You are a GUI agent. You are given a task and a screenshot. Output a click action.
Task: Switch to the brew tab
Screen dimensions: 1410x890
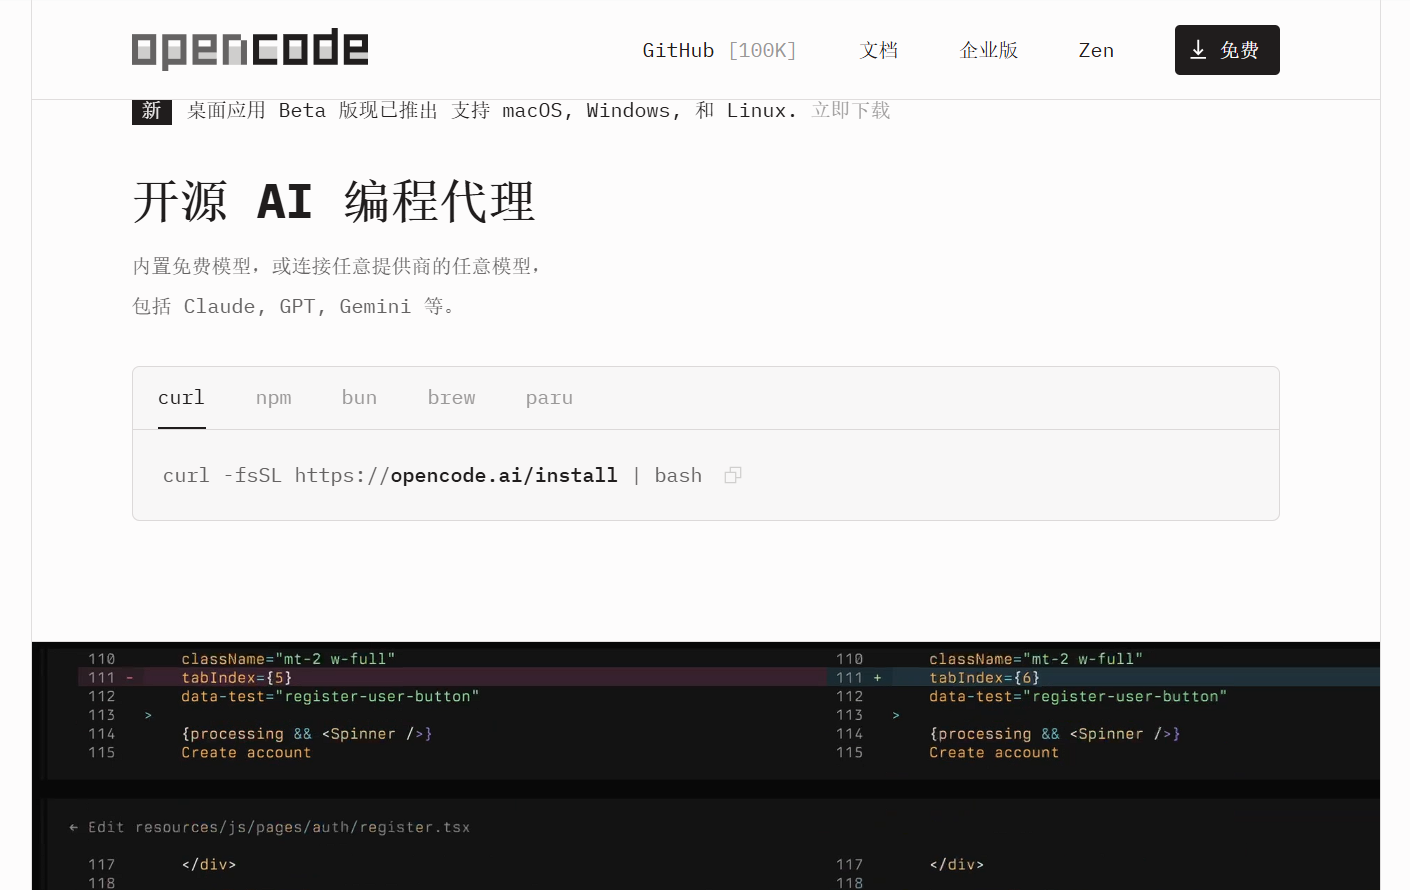point(452,398)
